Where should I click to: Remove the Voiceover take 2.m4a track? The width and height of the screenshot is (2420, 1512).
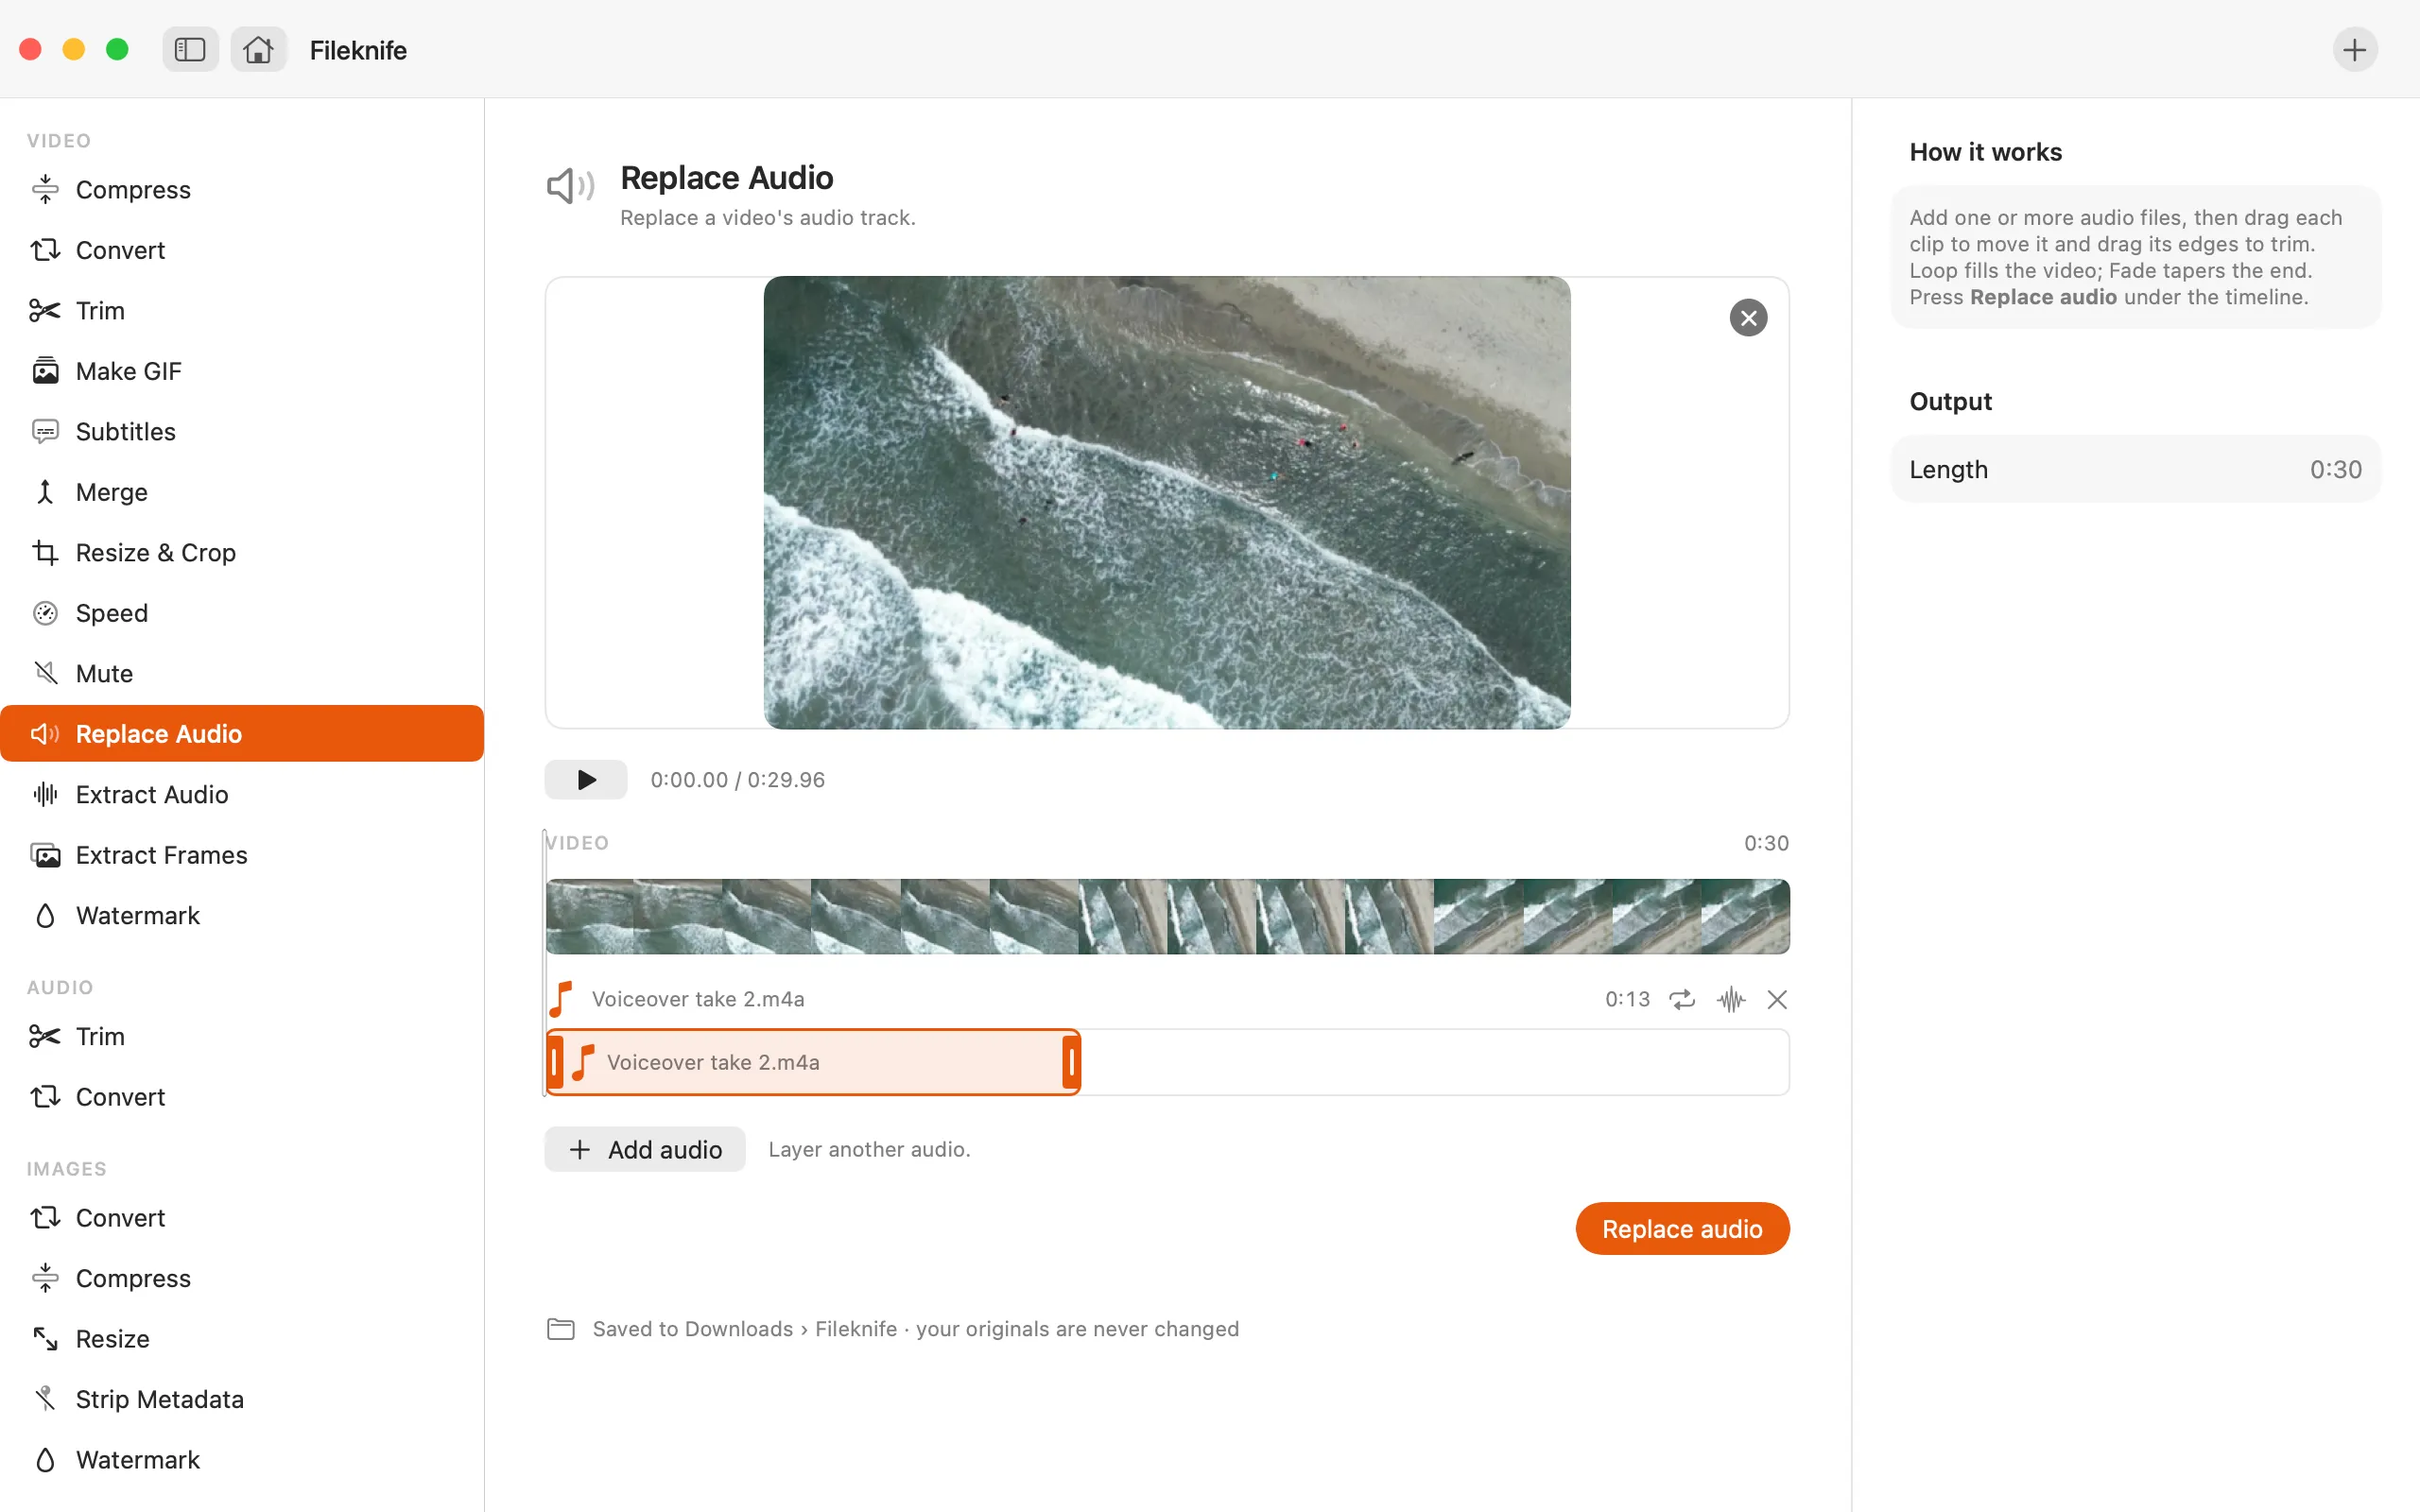point(1777,999)
